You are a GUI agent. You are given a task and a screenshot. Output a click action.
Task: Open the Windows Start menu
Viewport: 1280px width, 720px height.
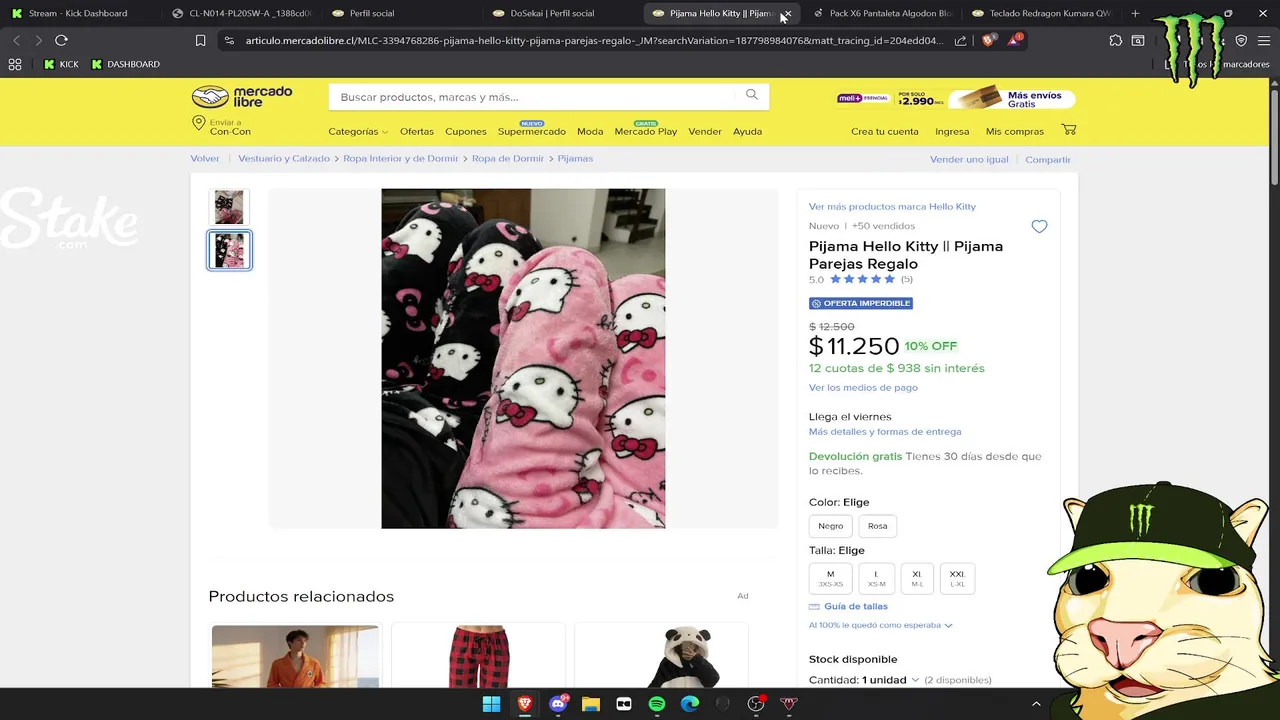point(491,704)
